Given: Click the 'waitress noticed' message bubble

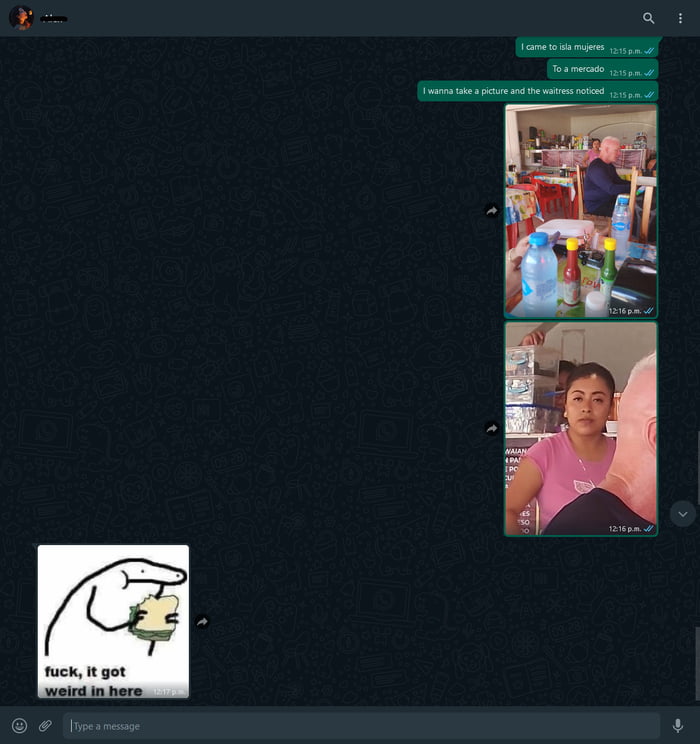Looking at the screenshot, I should point(513,91).
